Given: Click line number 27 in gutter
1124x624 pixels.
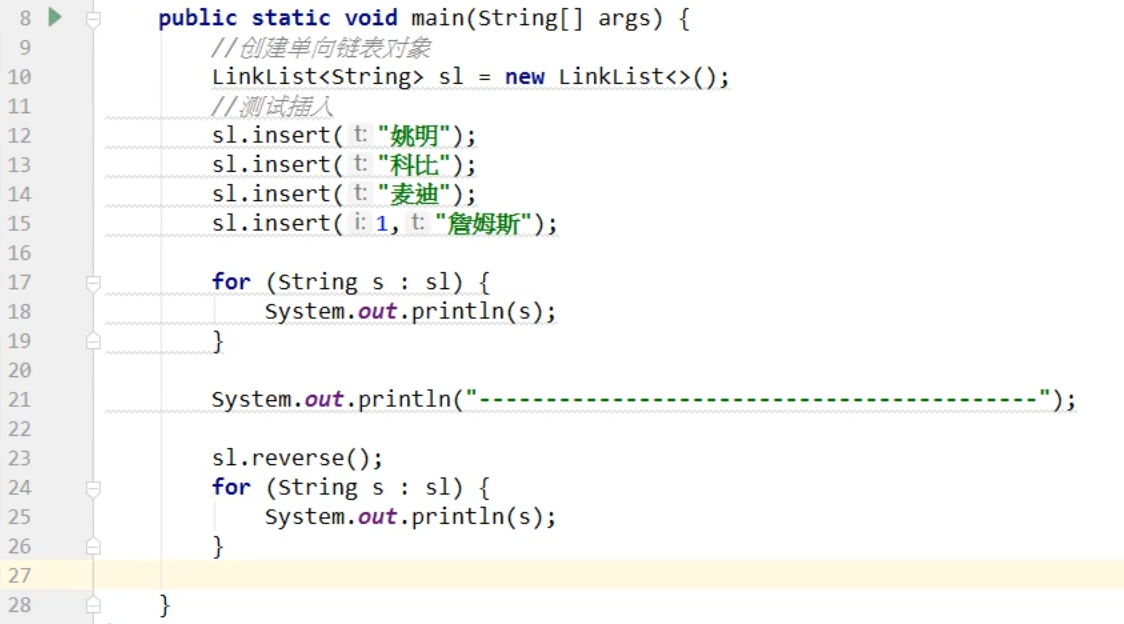Looking at the screenshot, I should coord(19,575).
